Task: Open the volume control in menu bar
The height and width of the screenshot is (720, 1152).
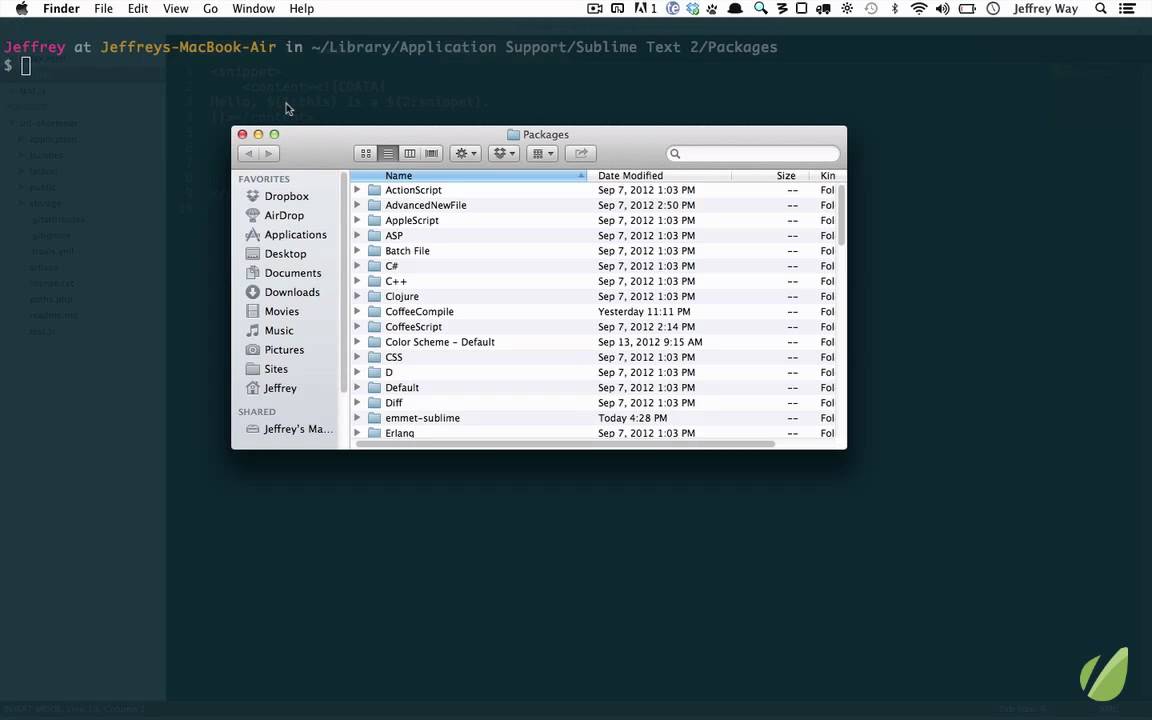Action: click(x=943, y=9)
